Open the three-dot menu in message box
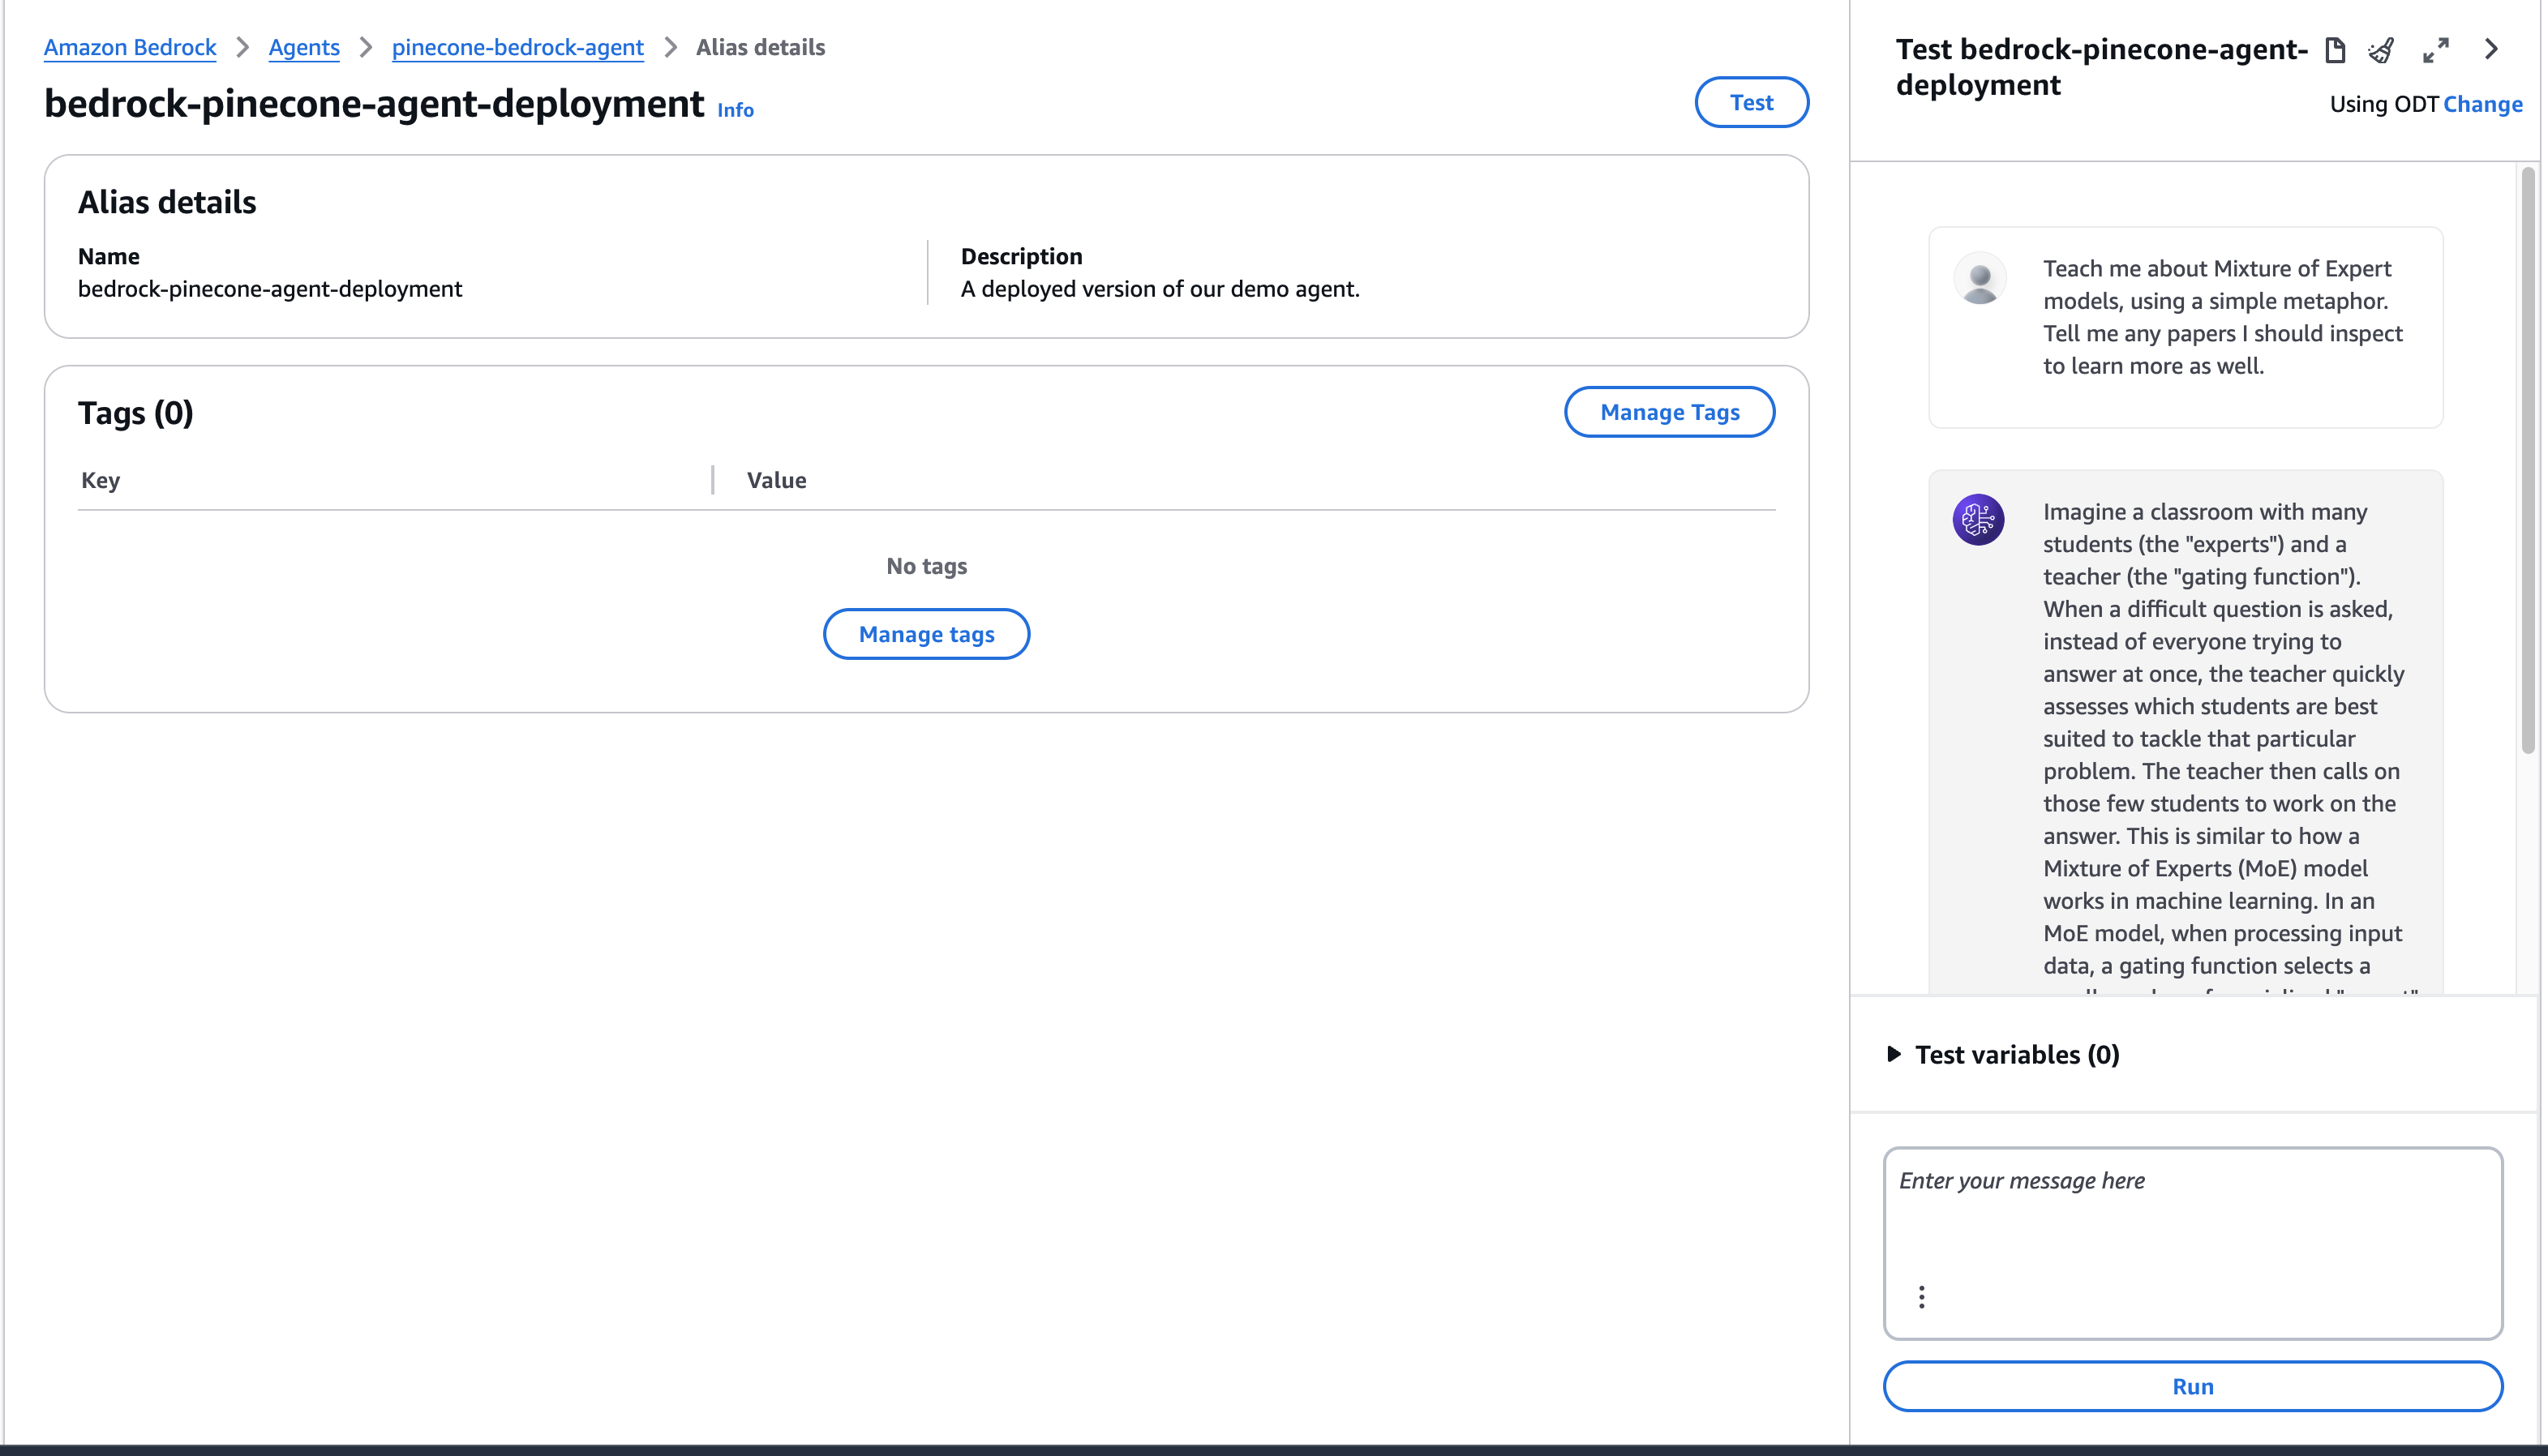The width and height of the screenshot is (2548, 1456). pyautogui.click(x=1921, y=1297)
